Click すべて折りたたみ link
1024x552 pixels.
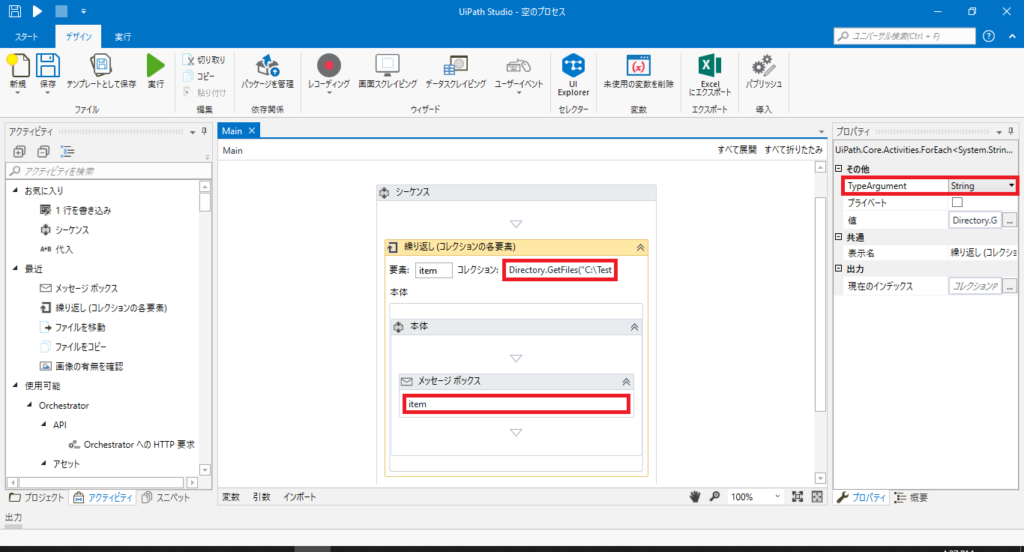tap(793, 150)
